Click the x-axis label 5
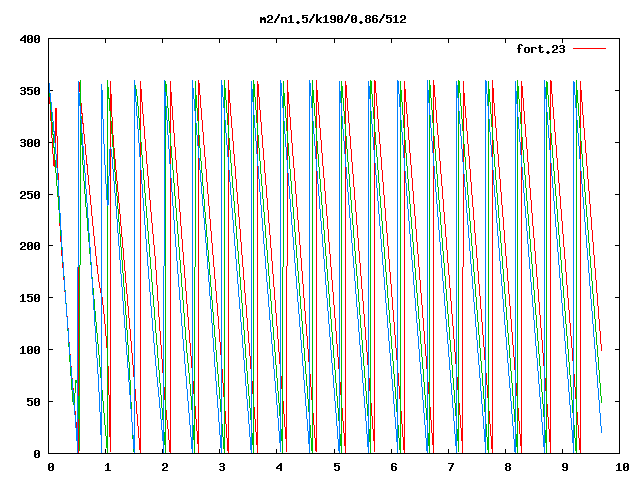This screenshot has width=640, height=480. click(336, 467)
